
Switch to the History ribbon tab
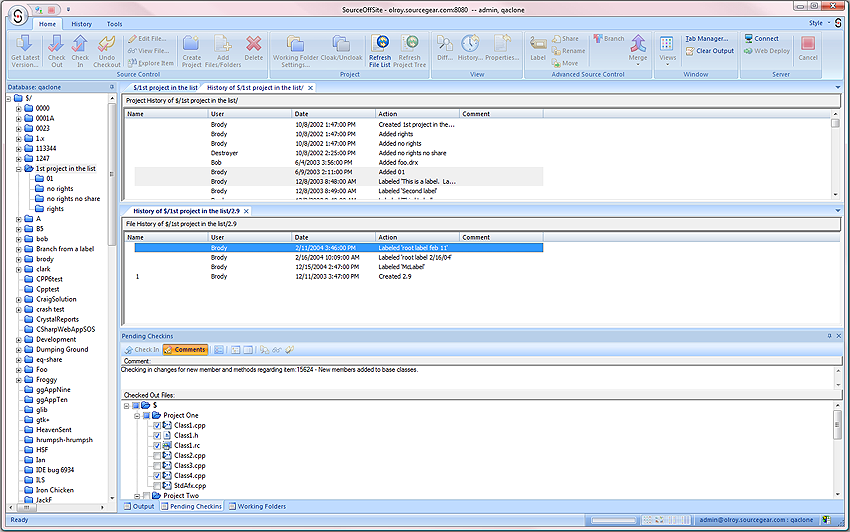coord(81,23)
